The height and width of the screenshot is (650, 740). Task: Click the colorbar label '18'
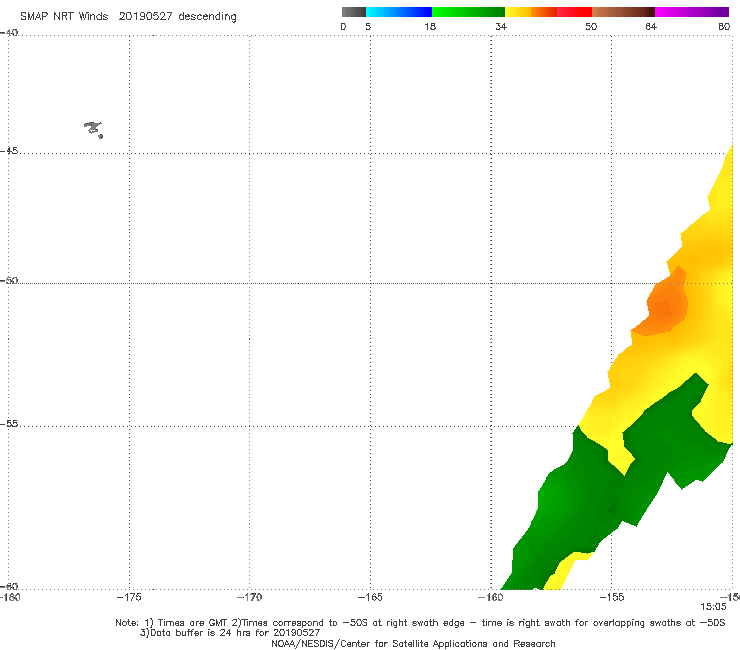430,26
